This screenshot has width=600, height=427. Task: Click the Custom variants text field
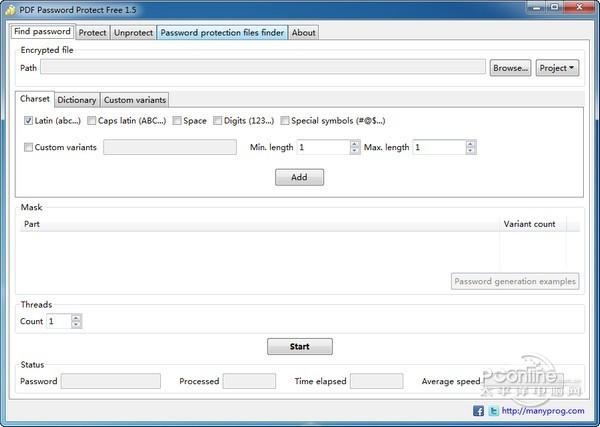click(x=170, y=147)
